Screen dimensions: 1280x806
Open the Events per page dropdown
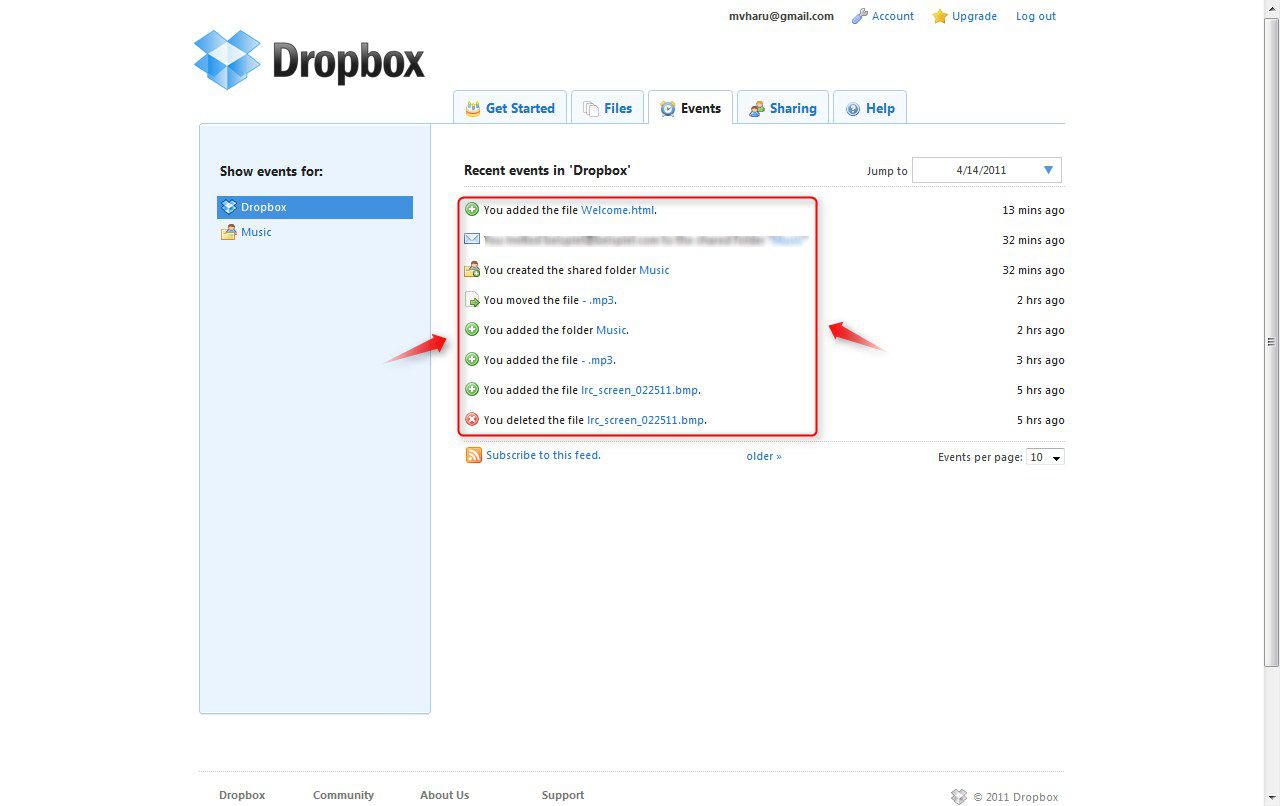tap(1045, 457)
